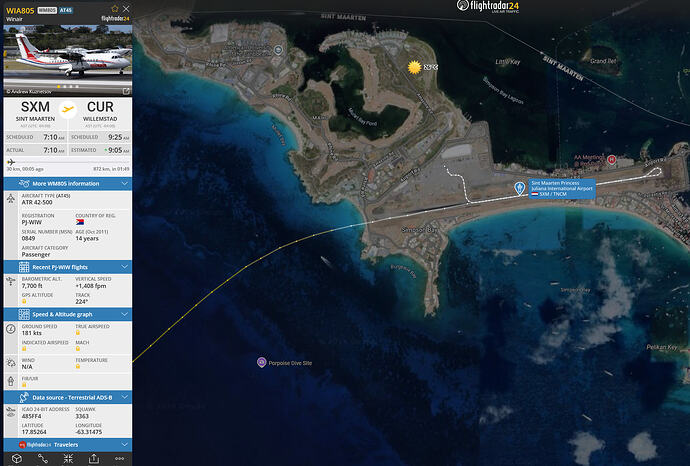Expand the More WM805 information section
The width and height of the screenshot is (690, 466).
[68, 183]
